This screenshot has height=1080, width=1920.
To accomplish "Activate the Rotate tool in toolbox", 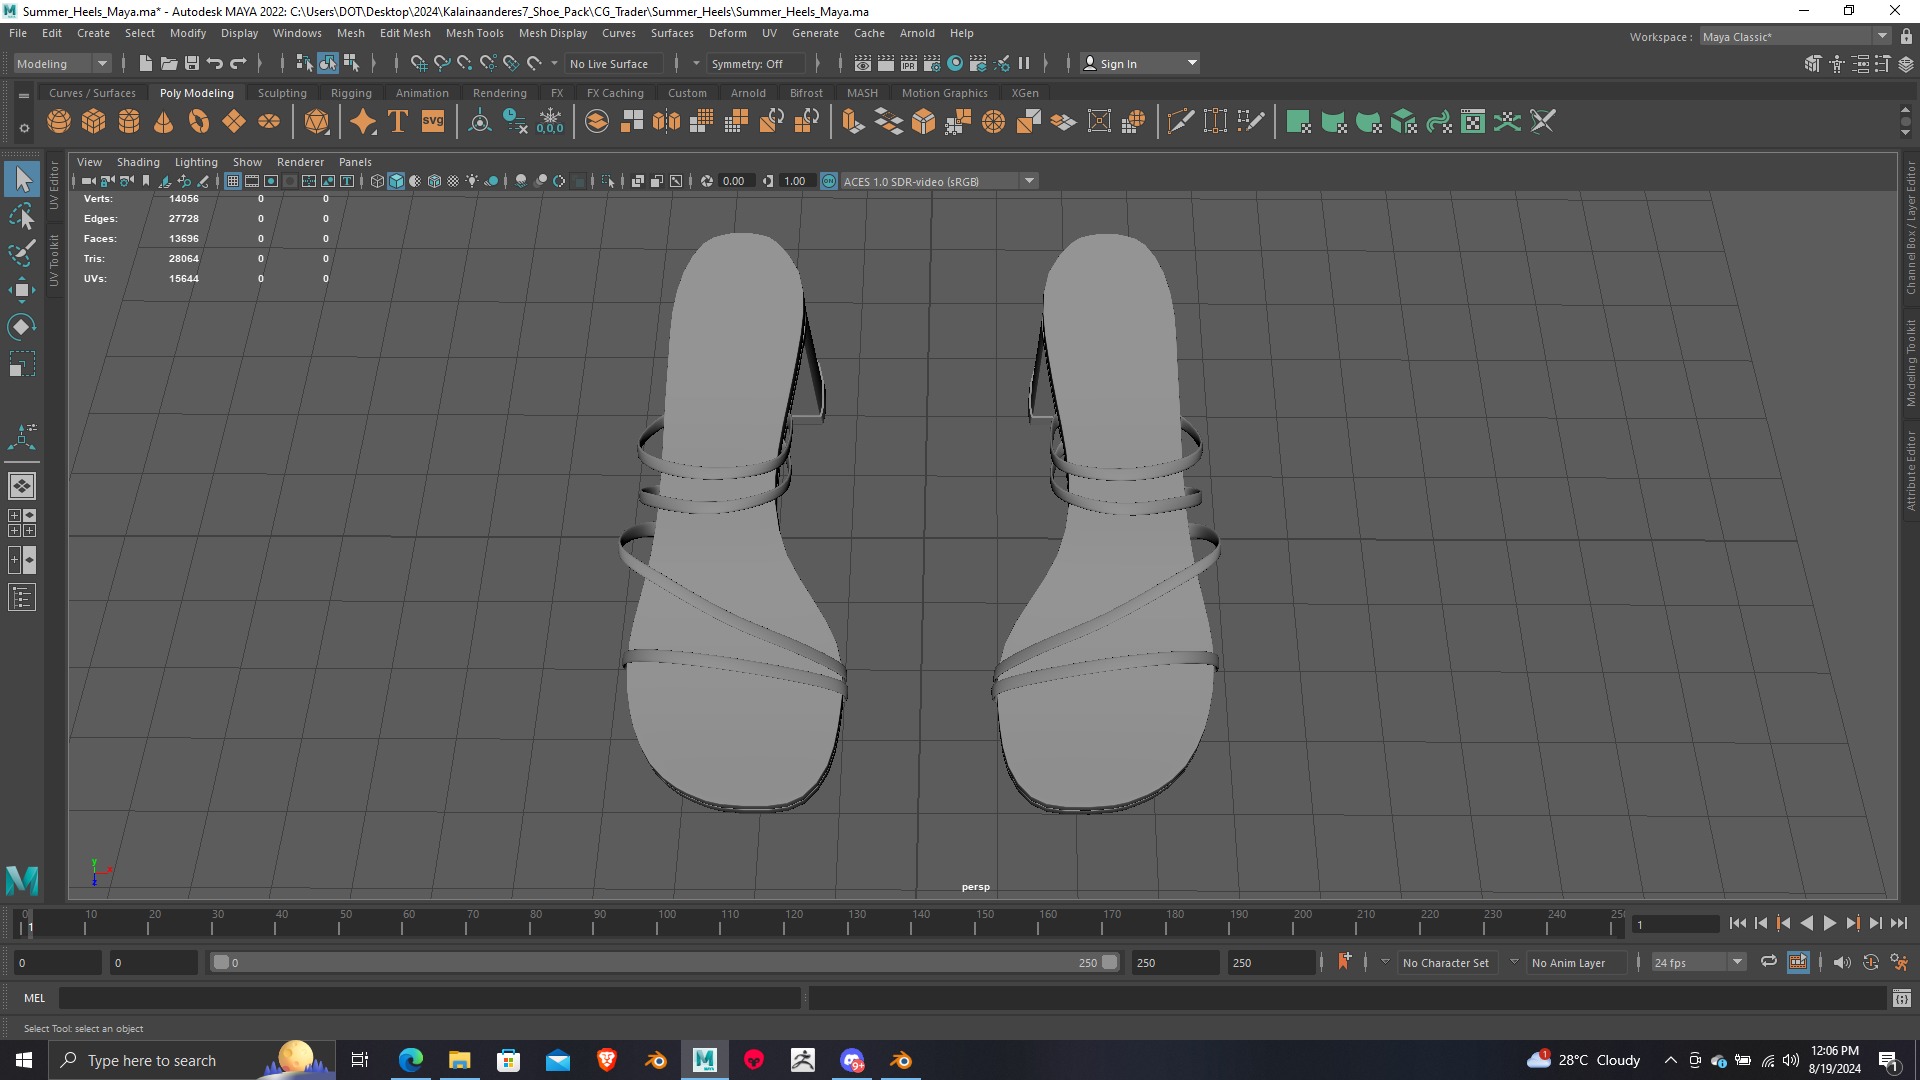I will [22, 327].
